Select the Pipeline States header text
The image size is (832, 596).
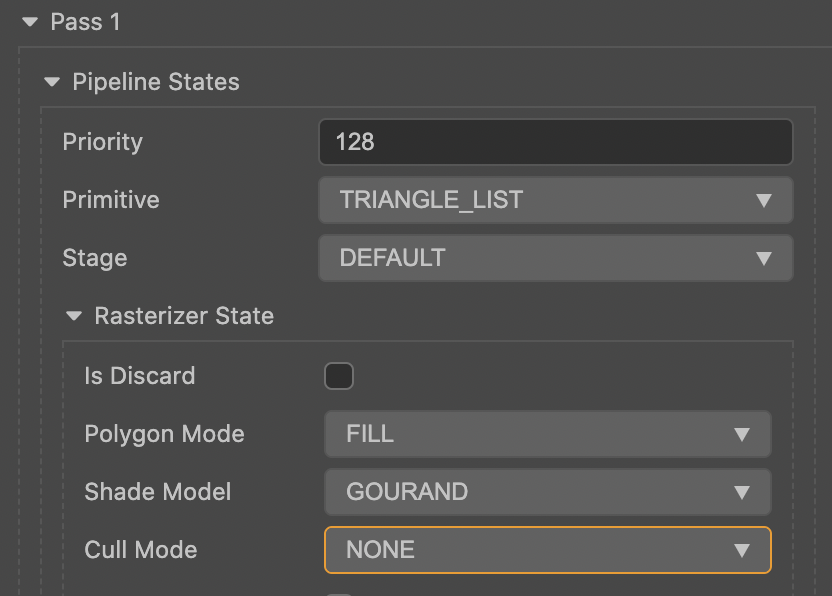coord(156,82)
